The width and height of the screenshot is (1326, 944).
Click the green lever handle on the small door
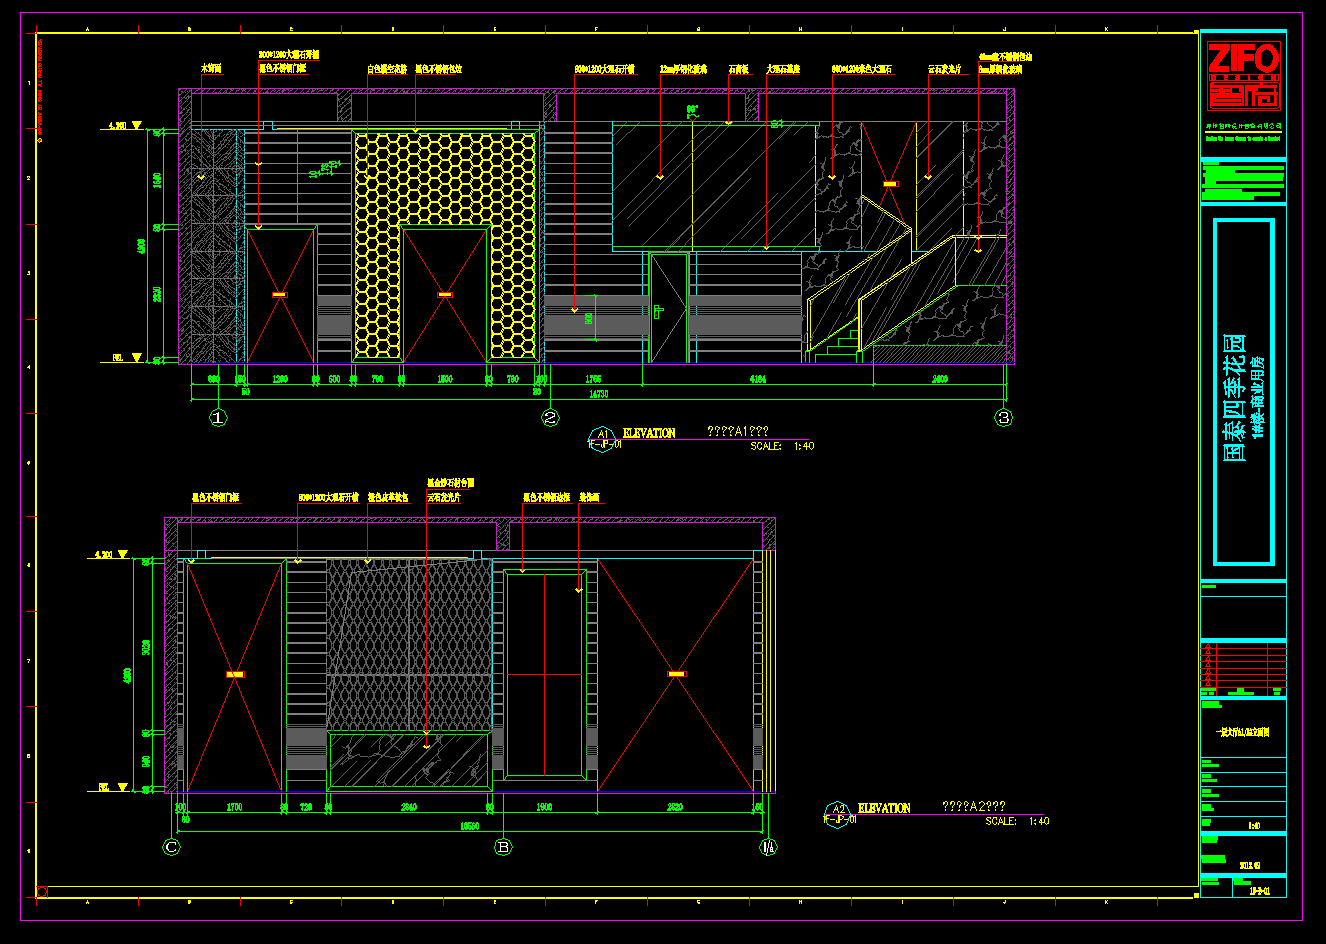click(x=658, y=311)
